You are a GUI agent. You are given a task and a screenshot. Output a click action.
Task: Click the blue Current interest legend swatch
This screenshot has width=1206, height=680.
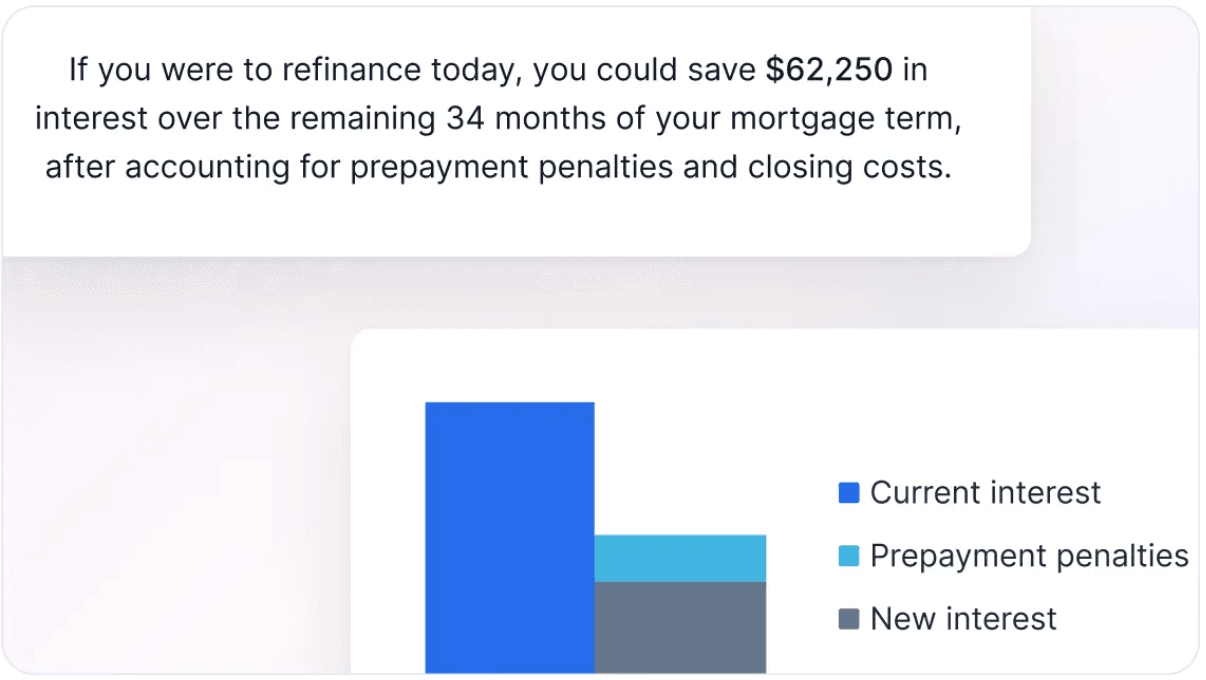click(849, 493)
